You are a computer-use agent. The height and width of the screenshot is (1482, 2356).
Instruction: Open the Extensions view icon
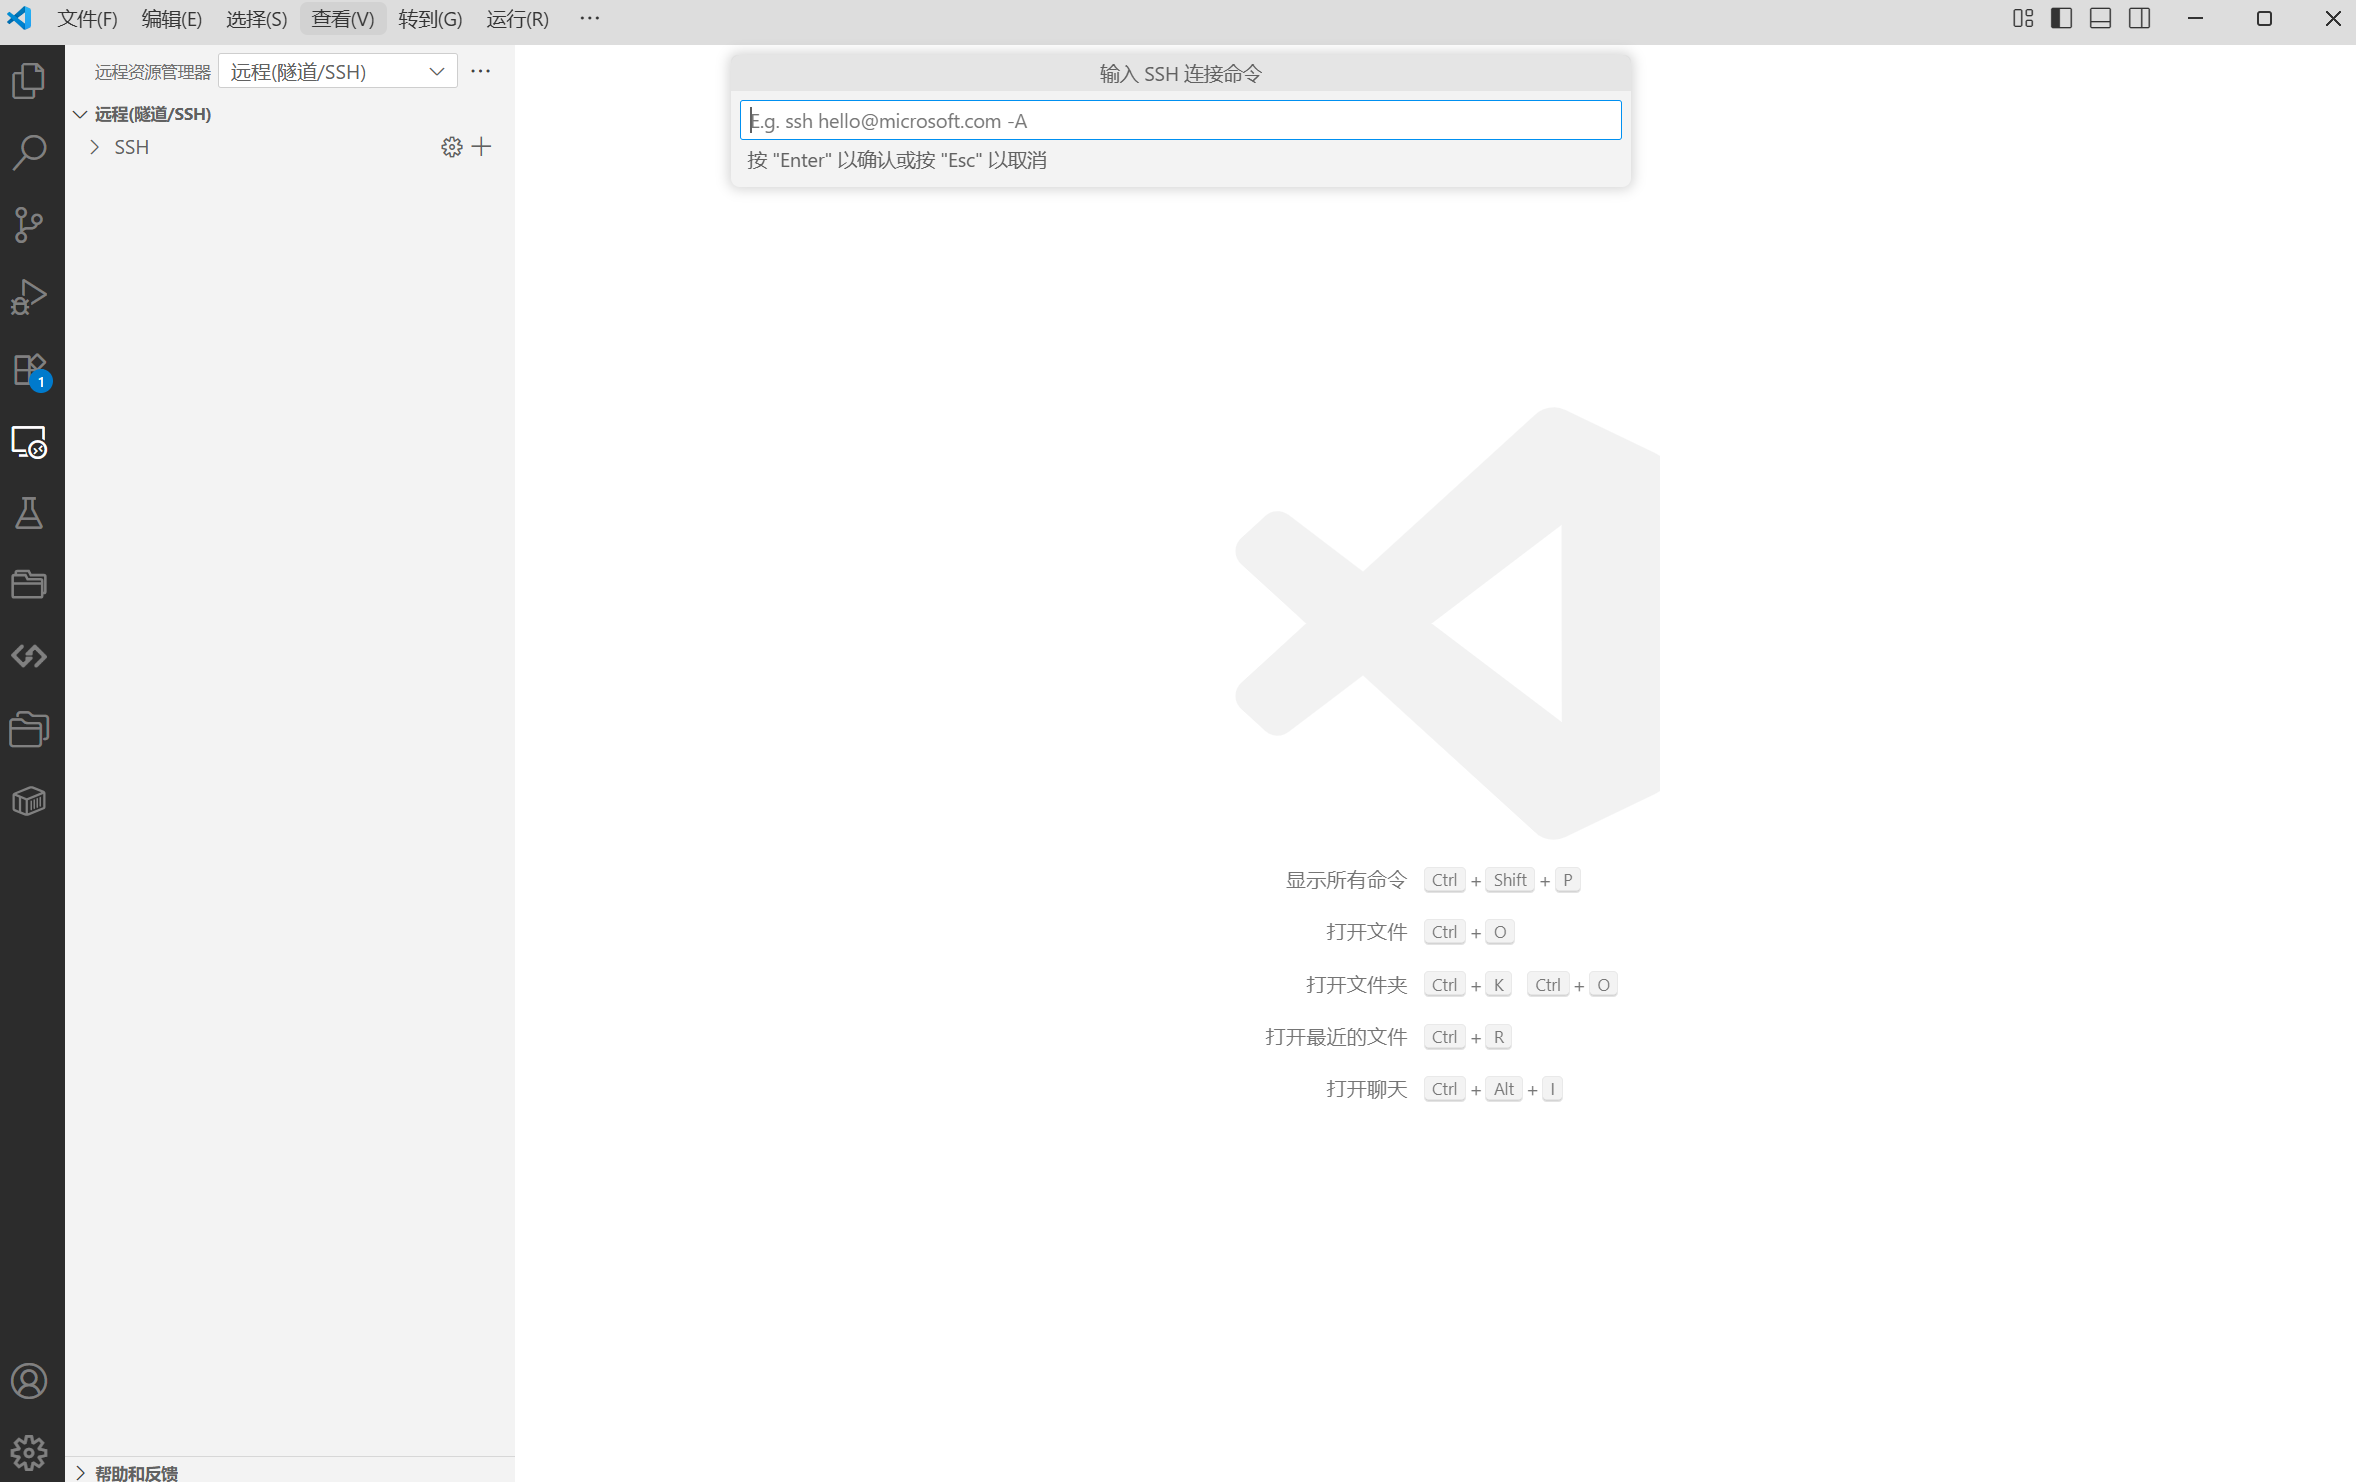coord(29,370)
